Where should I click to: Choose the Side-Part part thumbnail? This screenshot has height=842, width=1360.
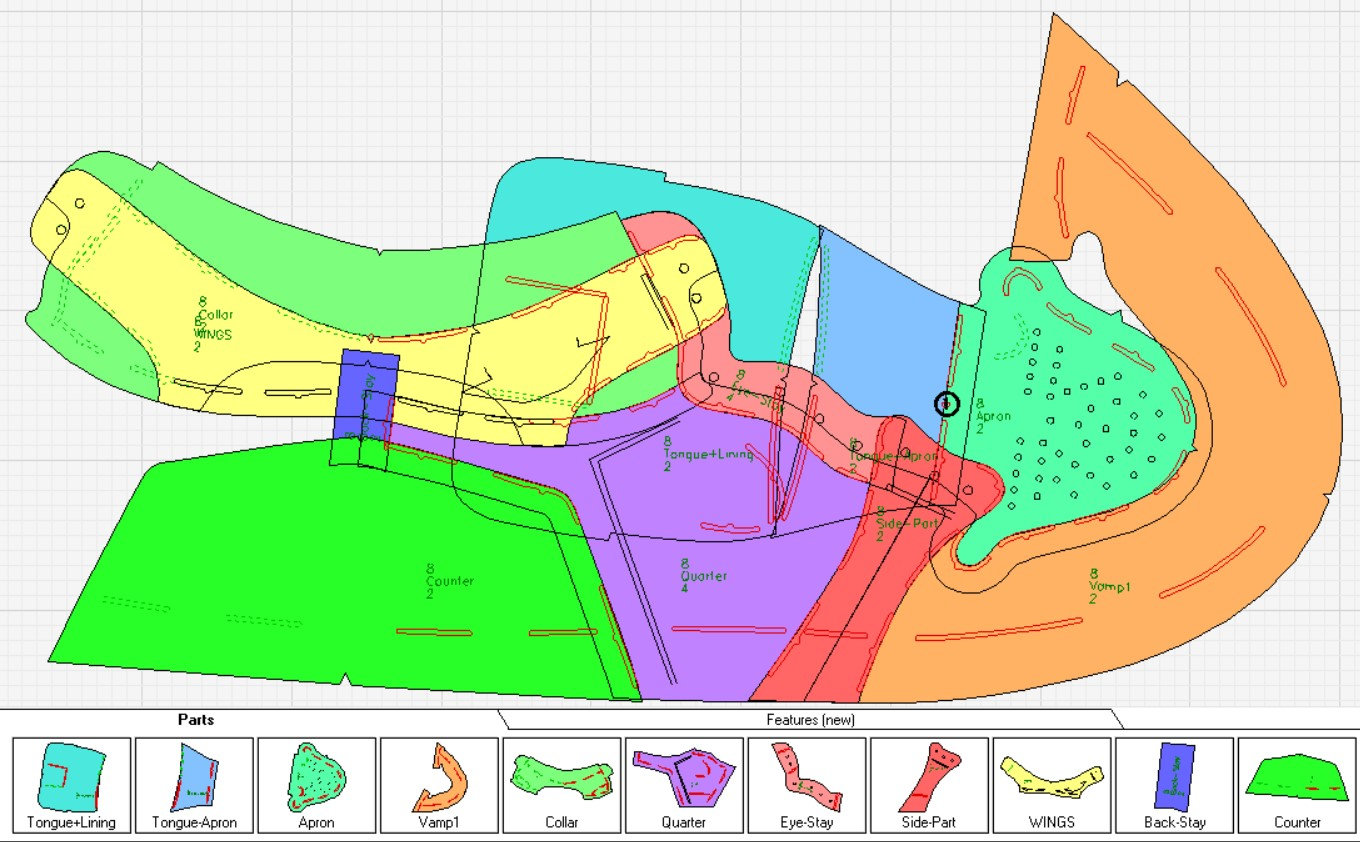click(x=929, y=785)
